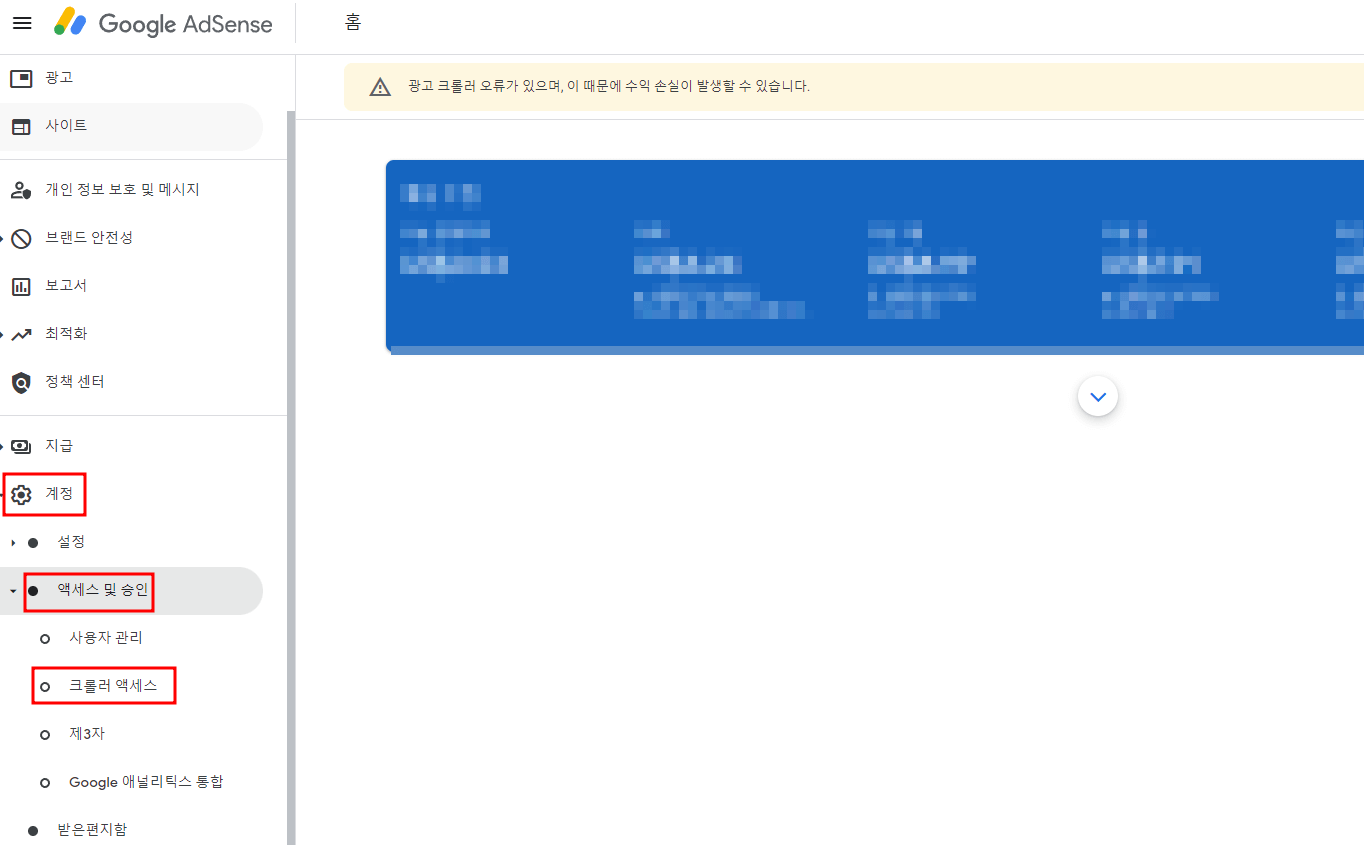Switch to the 홈 tab
The height and width of the screenshot is (845, 1364).
[352, 22]
